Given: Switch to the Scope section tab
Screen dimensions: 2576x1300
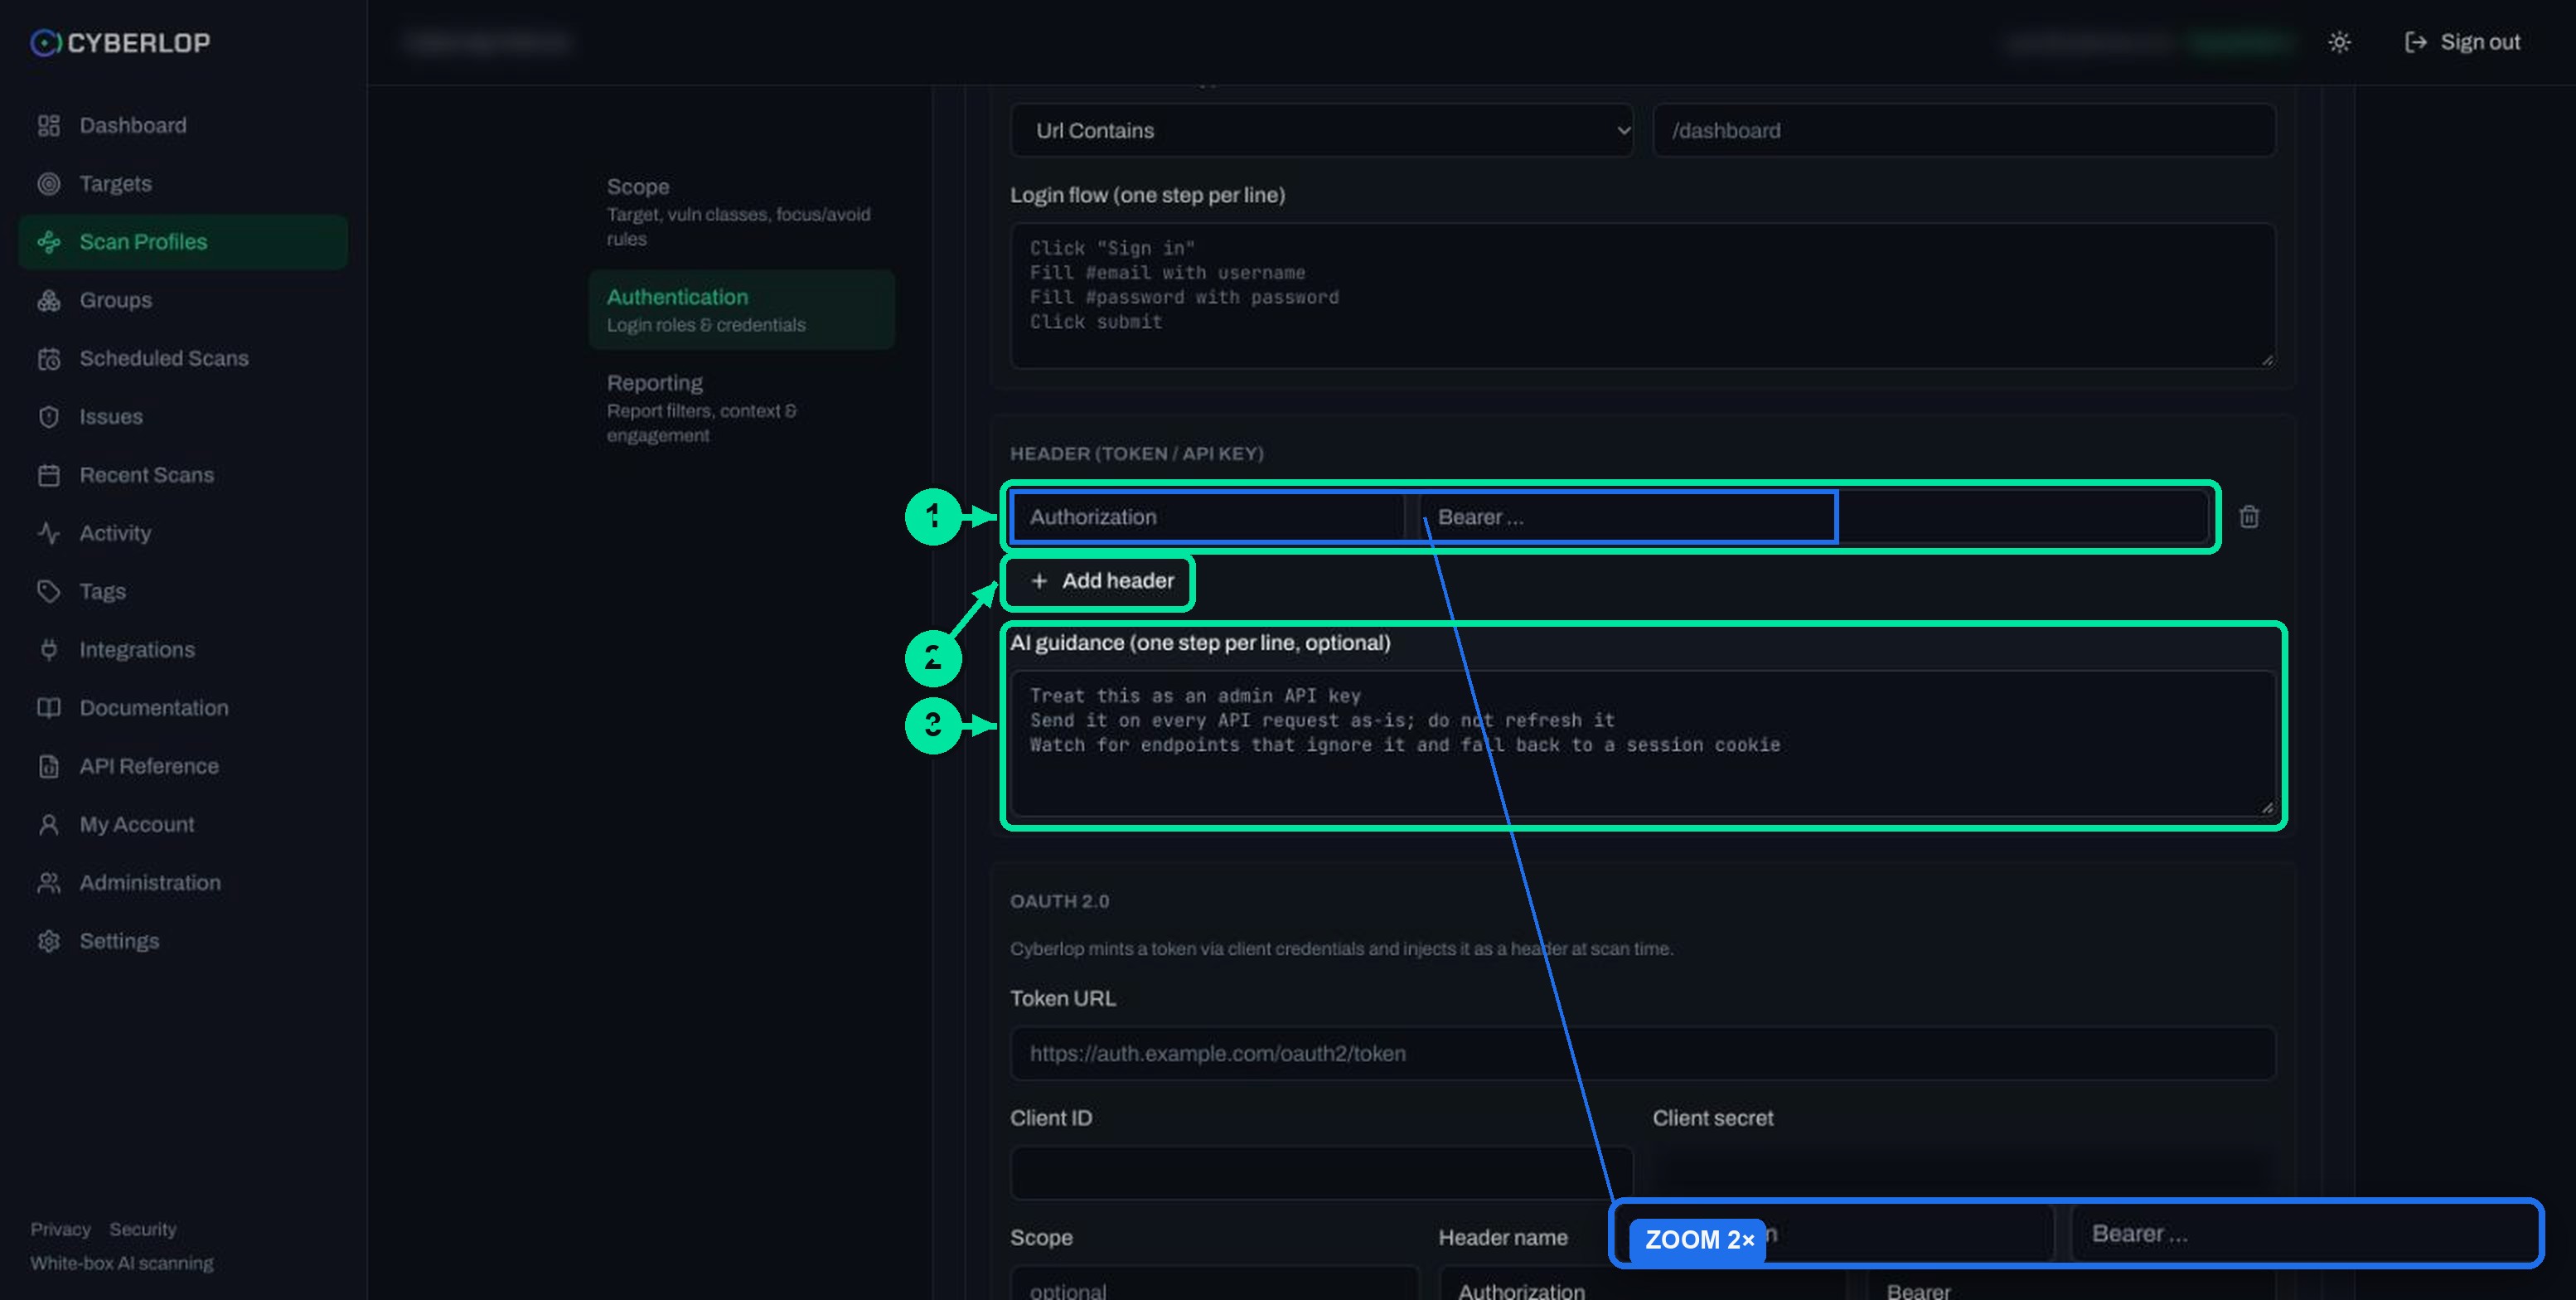Looking at the screenshot, I should click(x=741, y=212).
